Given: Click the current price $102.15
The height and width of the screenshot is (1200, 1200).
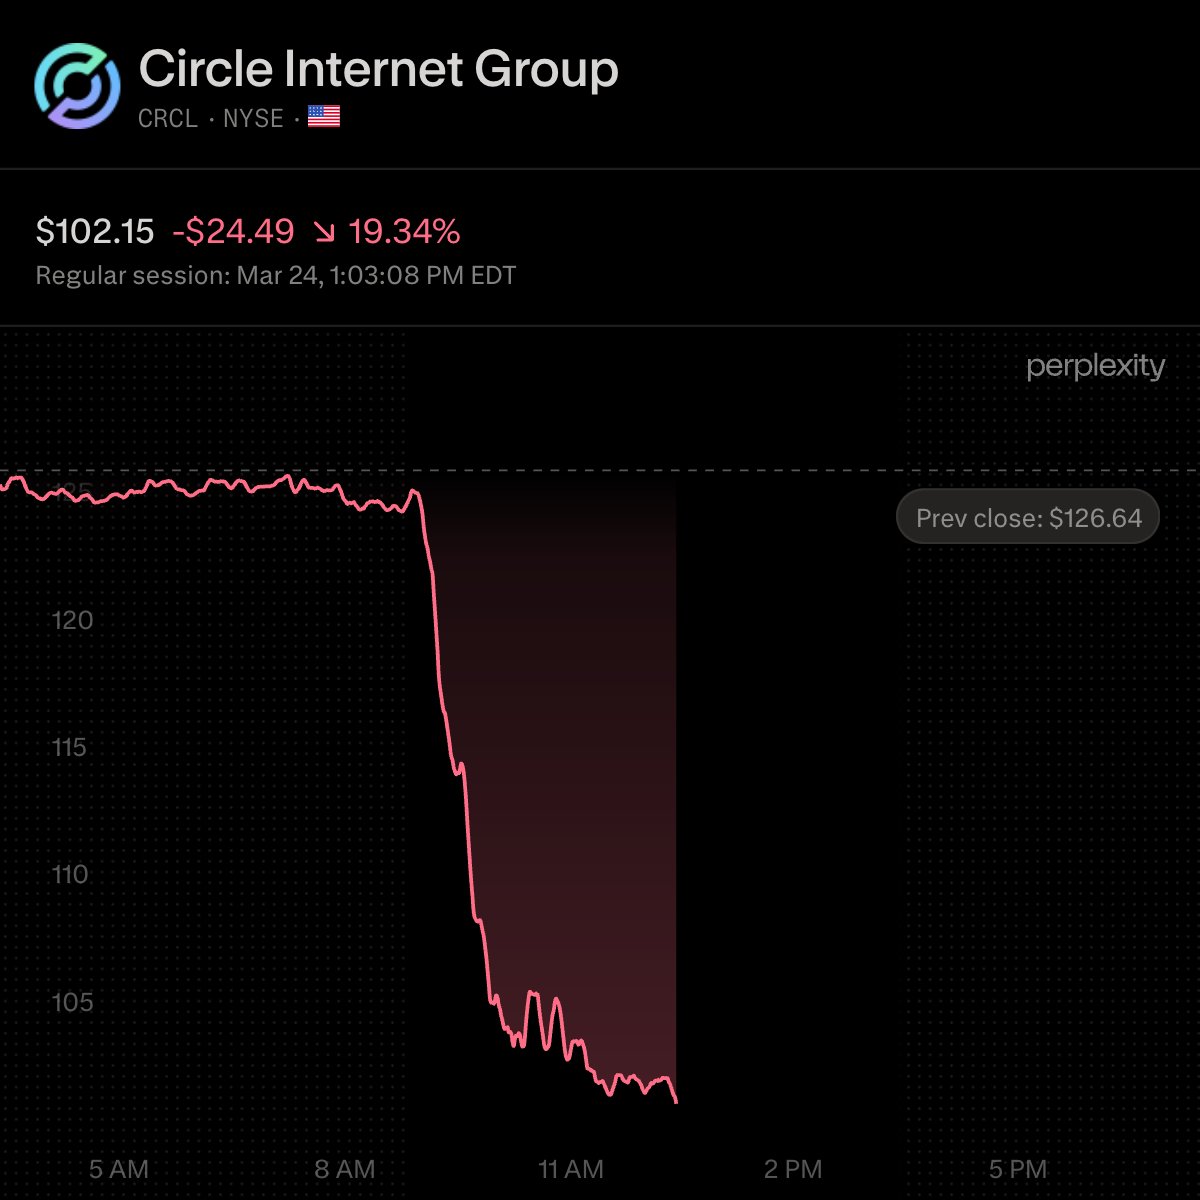Looking at the screenshot, I should click(95, 232).
